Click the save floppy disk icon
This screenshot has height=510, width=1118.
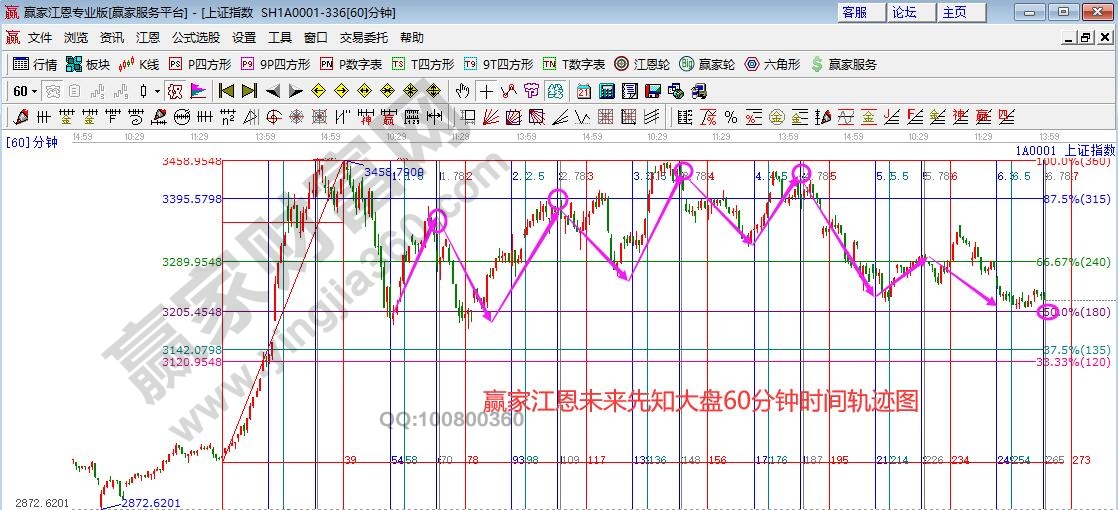(653, 91)
